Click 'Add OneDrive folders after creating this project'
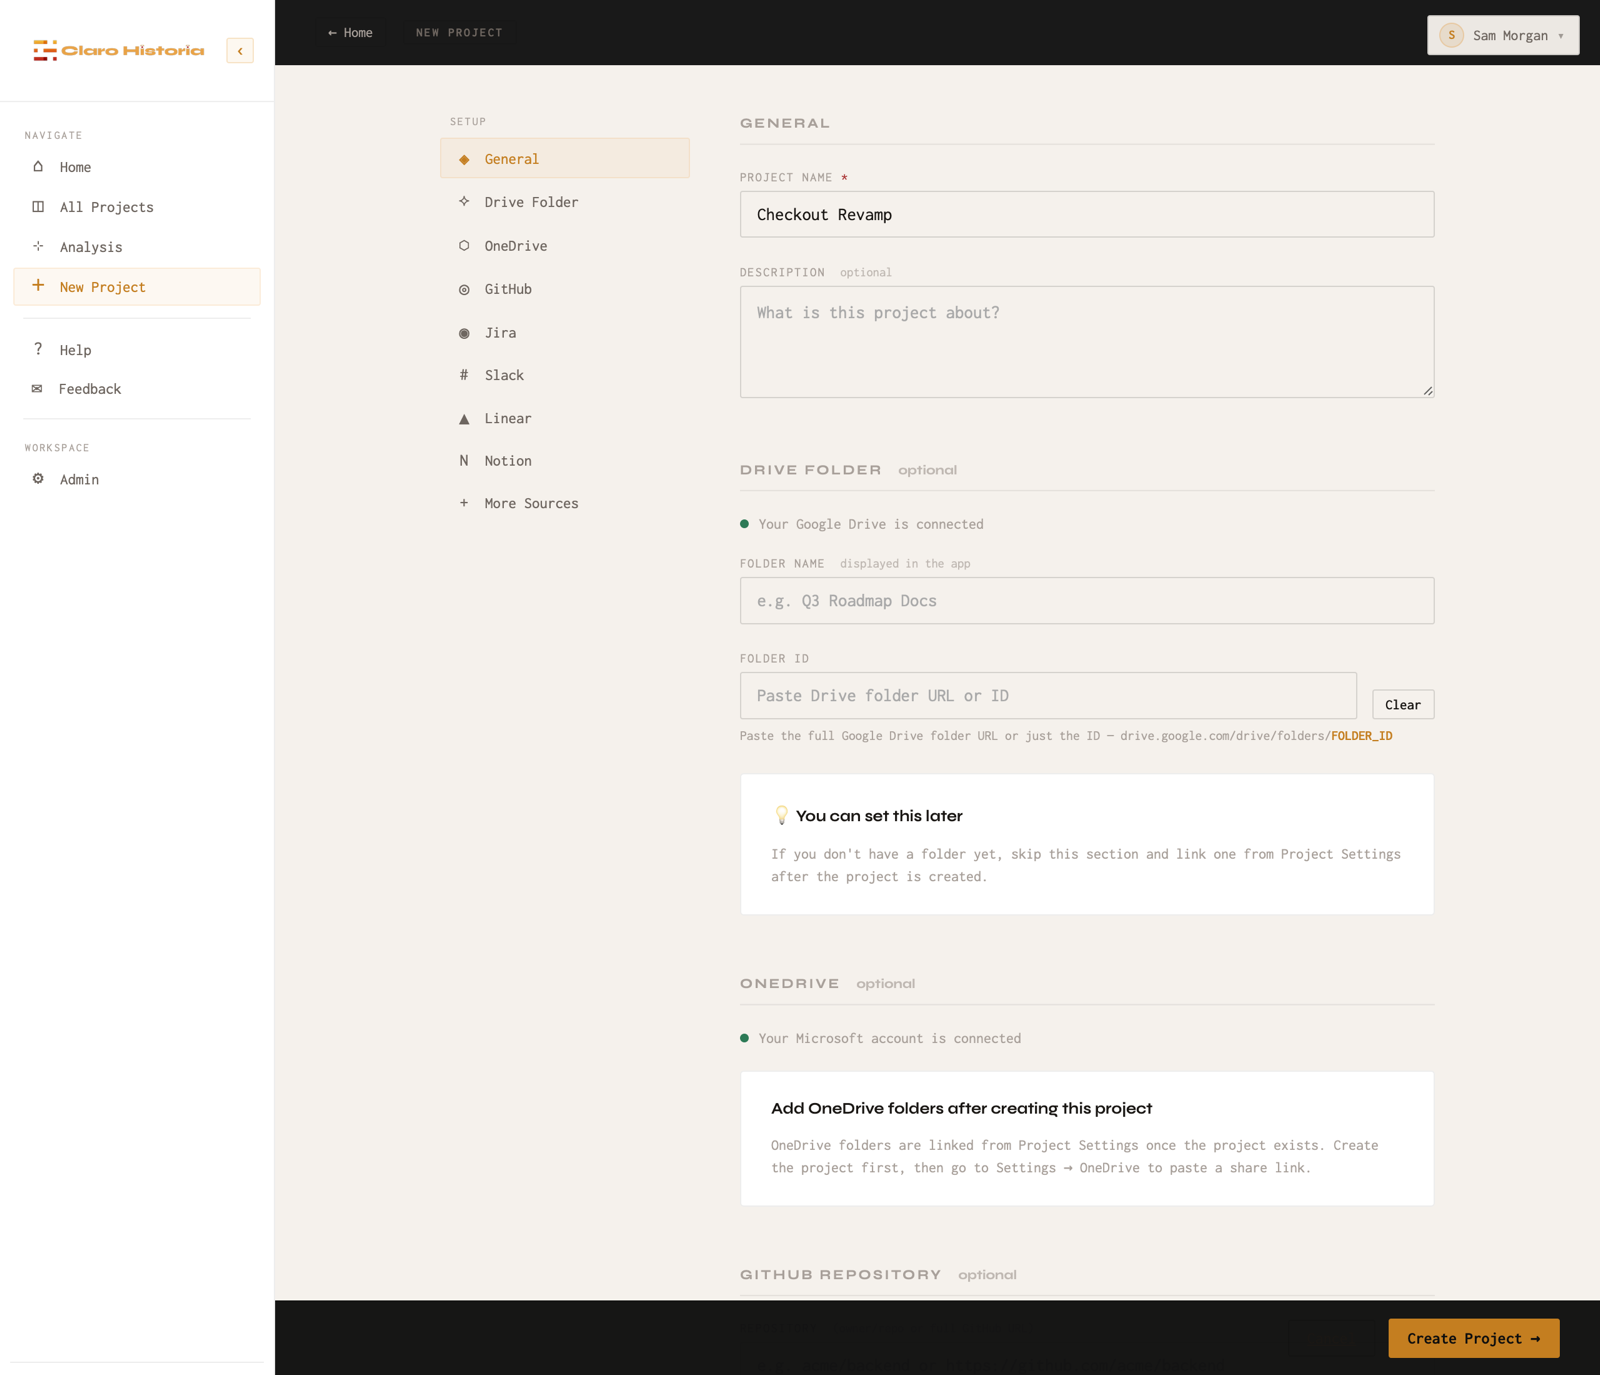The image size is (1600, 1375). click(961, 1108)
